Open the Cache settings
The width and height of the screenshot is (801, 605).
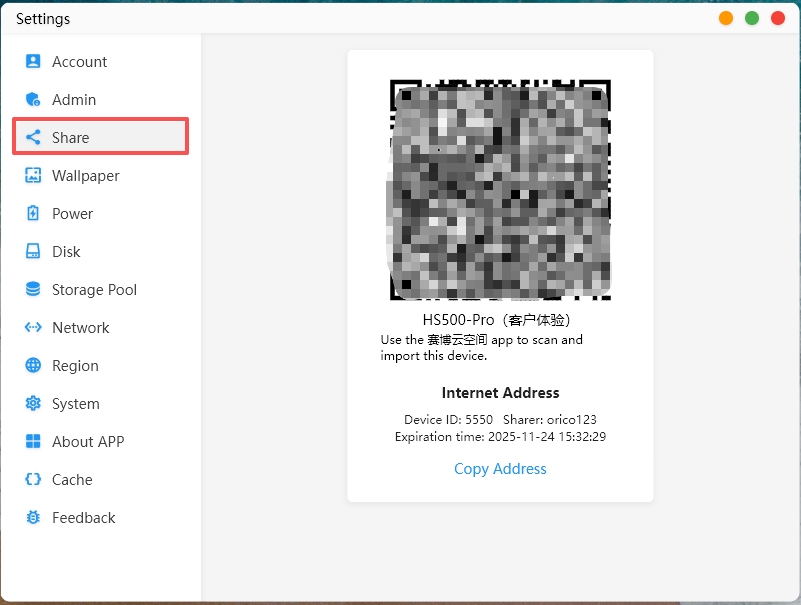[101, 479]
